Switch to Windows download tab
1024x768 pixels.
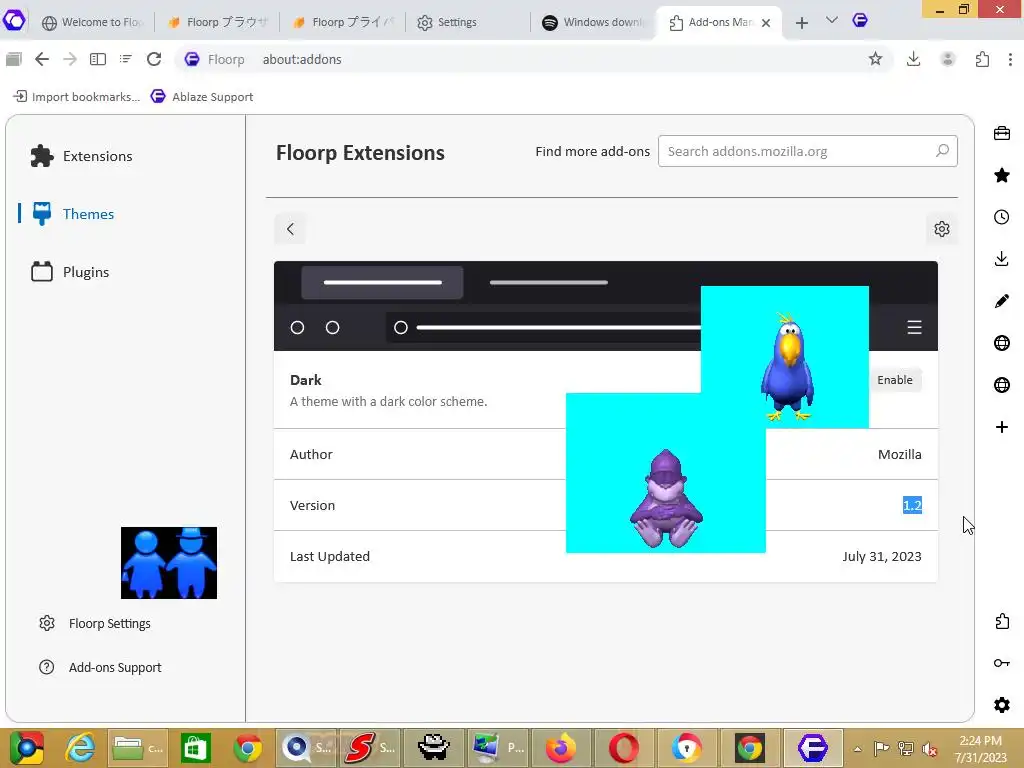(594, 22)
